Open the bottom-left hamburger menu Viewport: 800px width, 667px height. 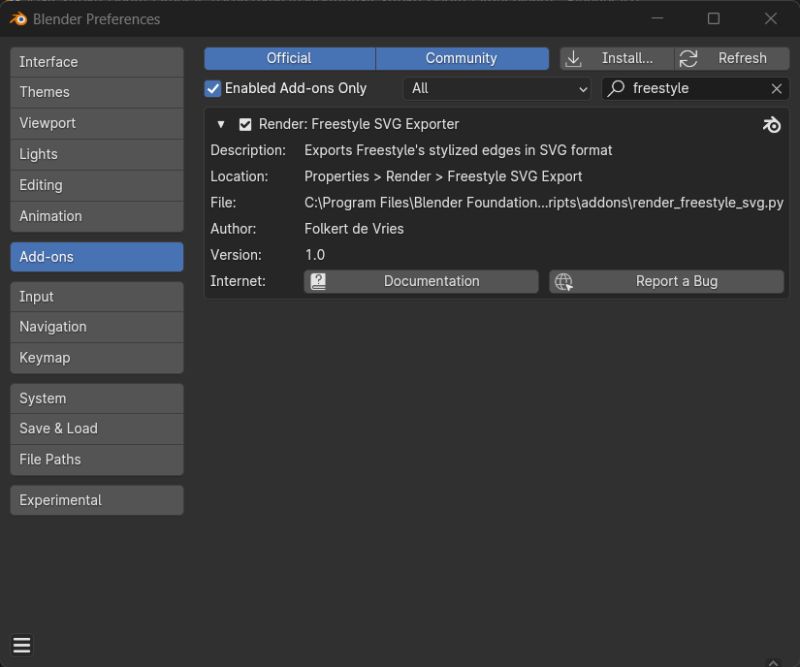(x=22, y=644)
